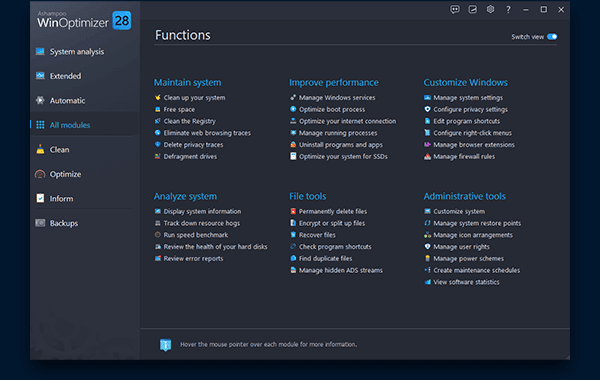Click the Maintain system heading

(188, 83)
